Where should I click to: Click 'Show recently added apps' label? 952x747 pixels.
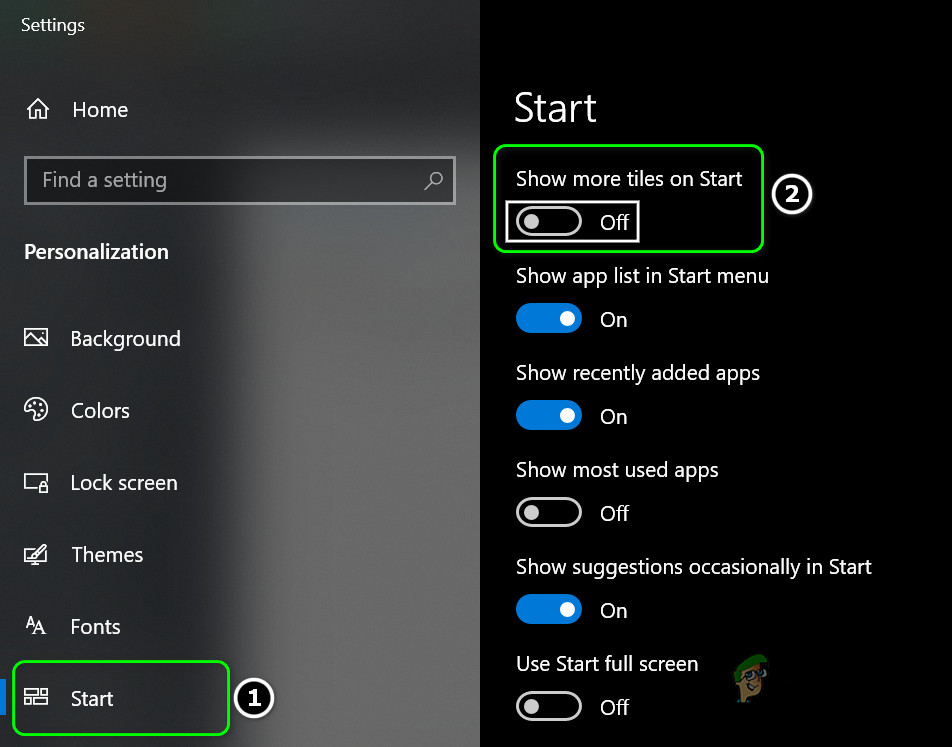click(638, 373)
